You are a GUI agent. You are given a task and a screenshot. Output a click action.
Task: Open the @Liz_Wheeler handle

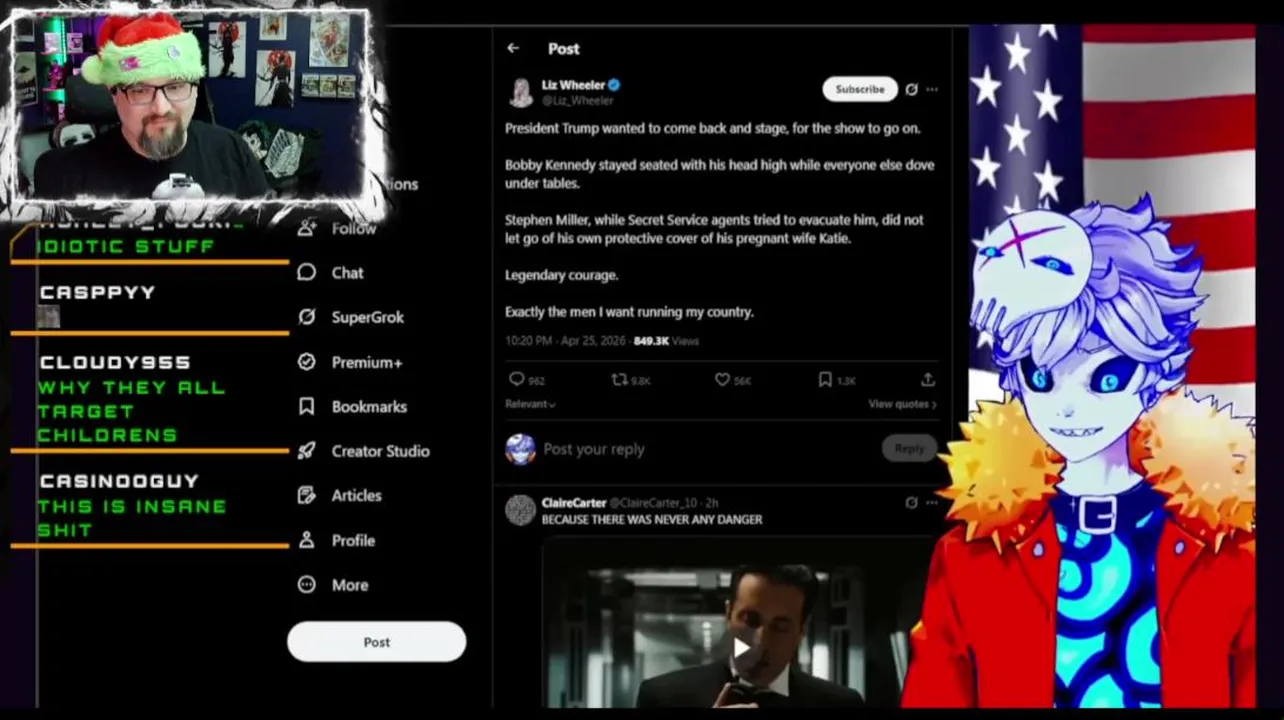[577, 100]
